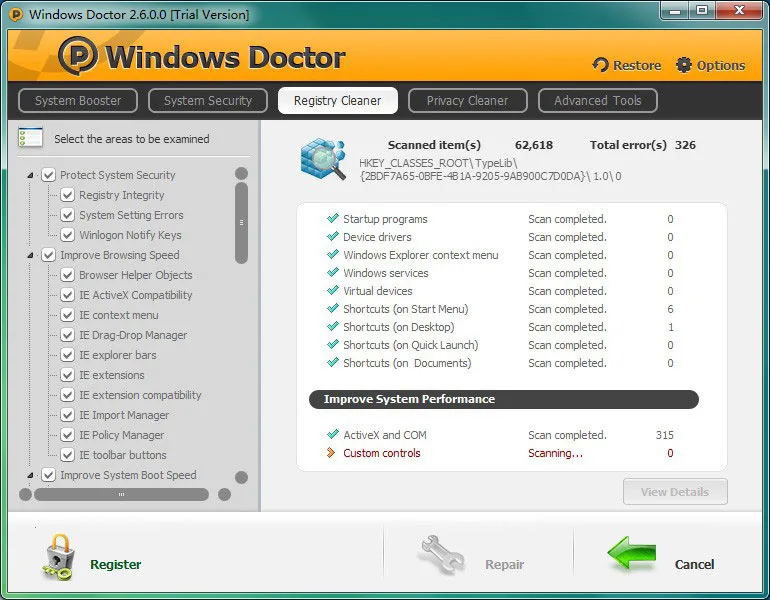This screenshot has width=770, height=600.
Task: Collapse the Improve System Boot Speed group
Action: (x=30, y=475)
